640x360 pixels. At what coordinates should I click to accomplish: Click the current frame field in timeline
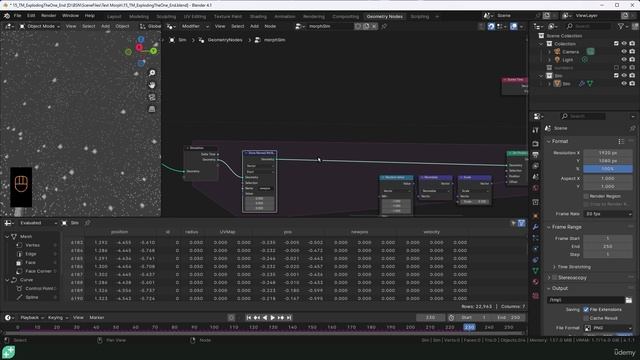coord(430,318)
